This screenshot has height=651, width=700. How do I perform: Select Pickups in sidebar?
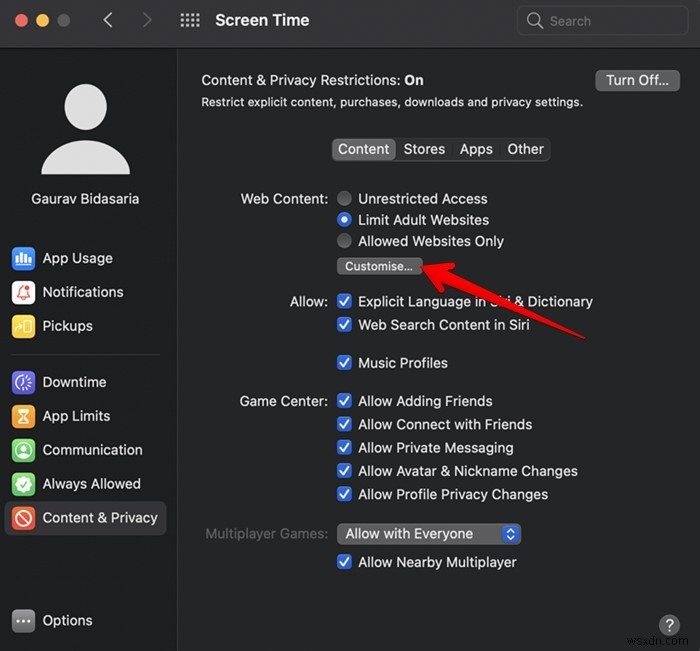tap(85, 326)
